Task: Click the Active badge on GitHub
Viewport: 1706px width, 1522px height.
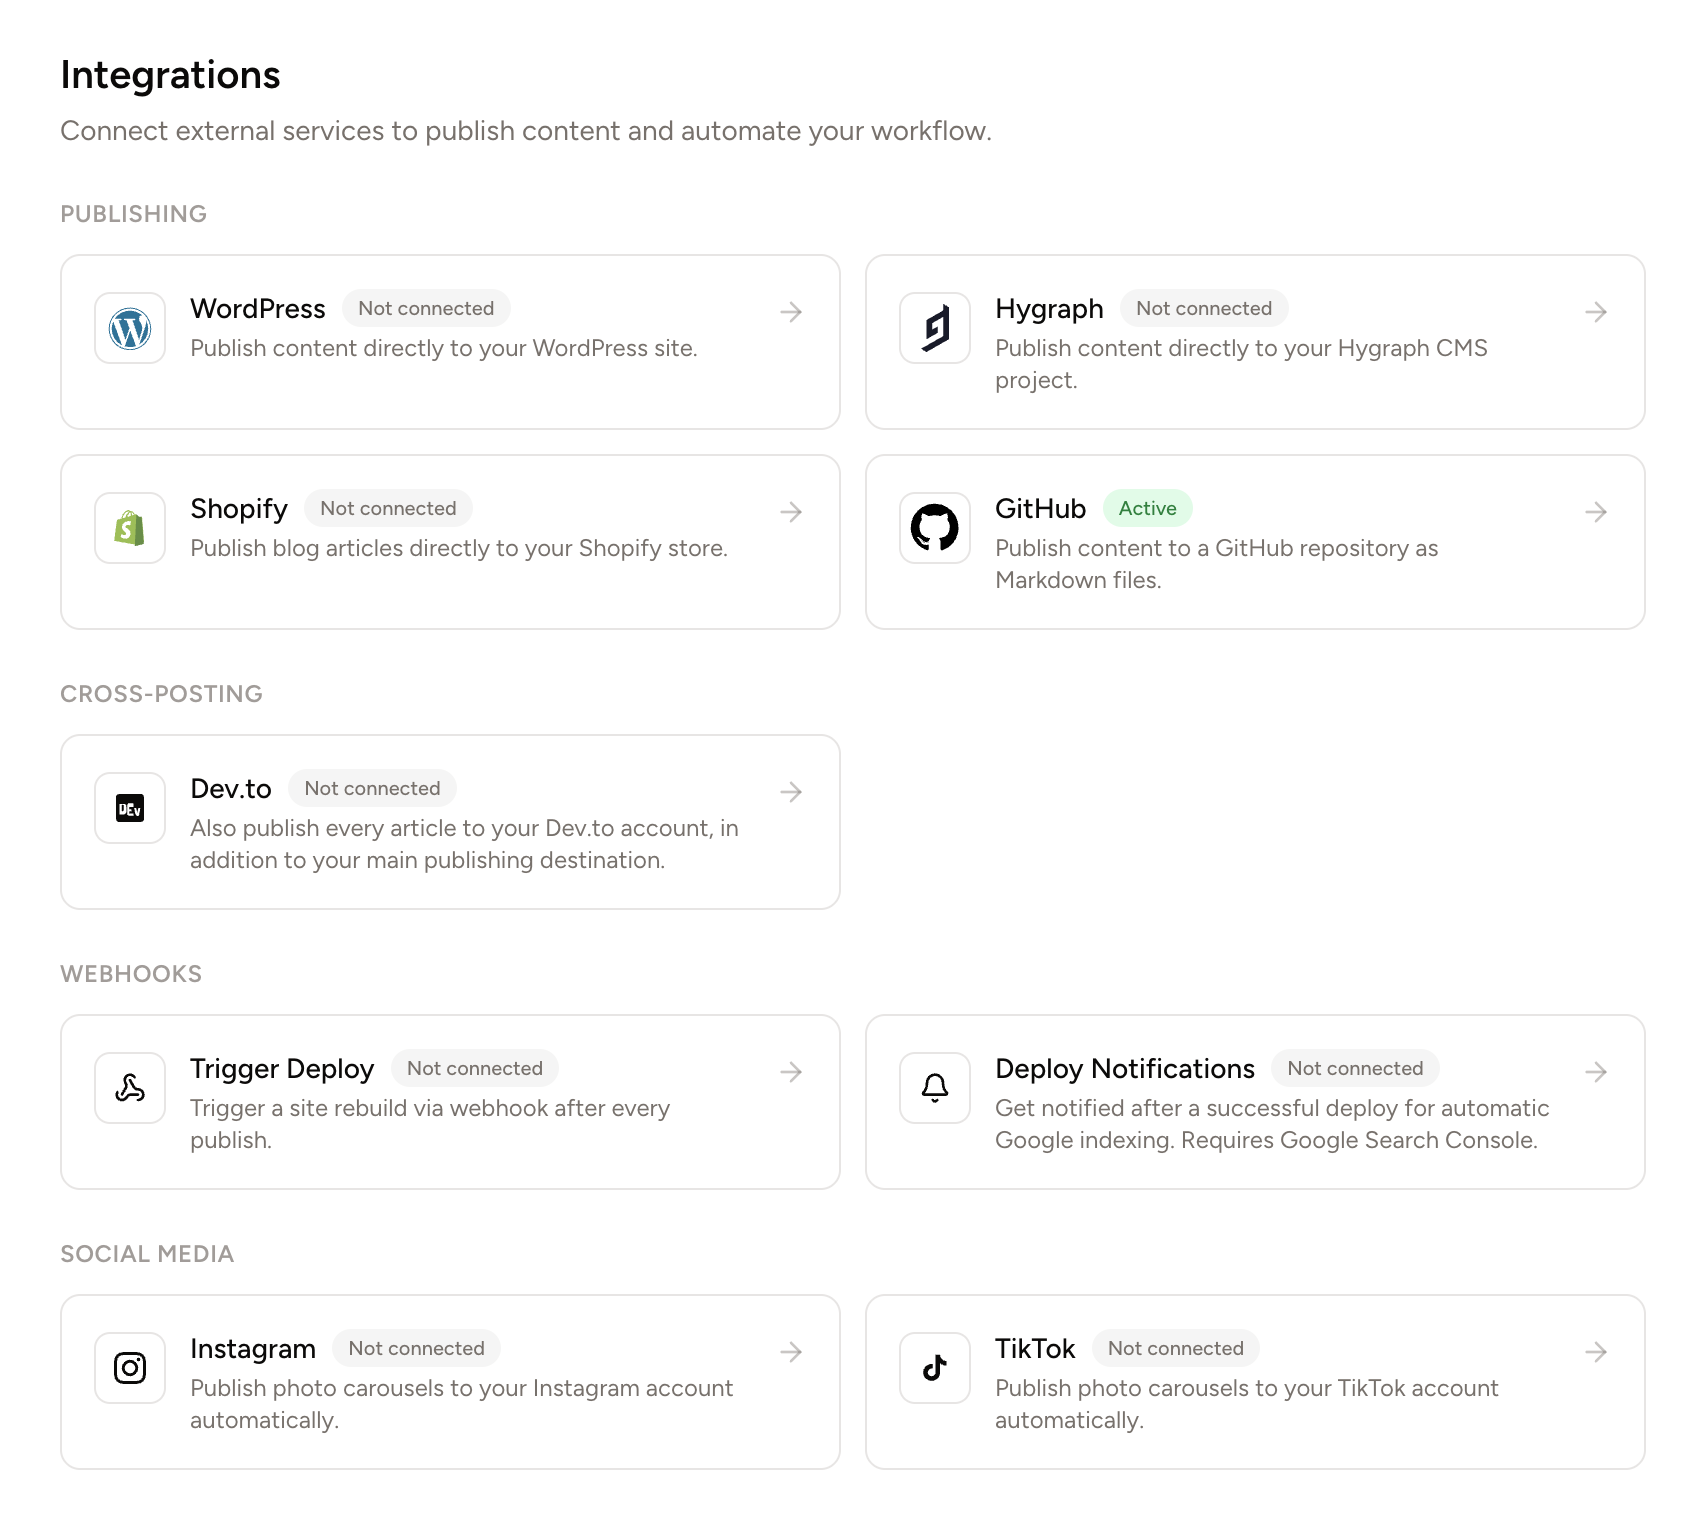Action: (x=1148, y=508)
